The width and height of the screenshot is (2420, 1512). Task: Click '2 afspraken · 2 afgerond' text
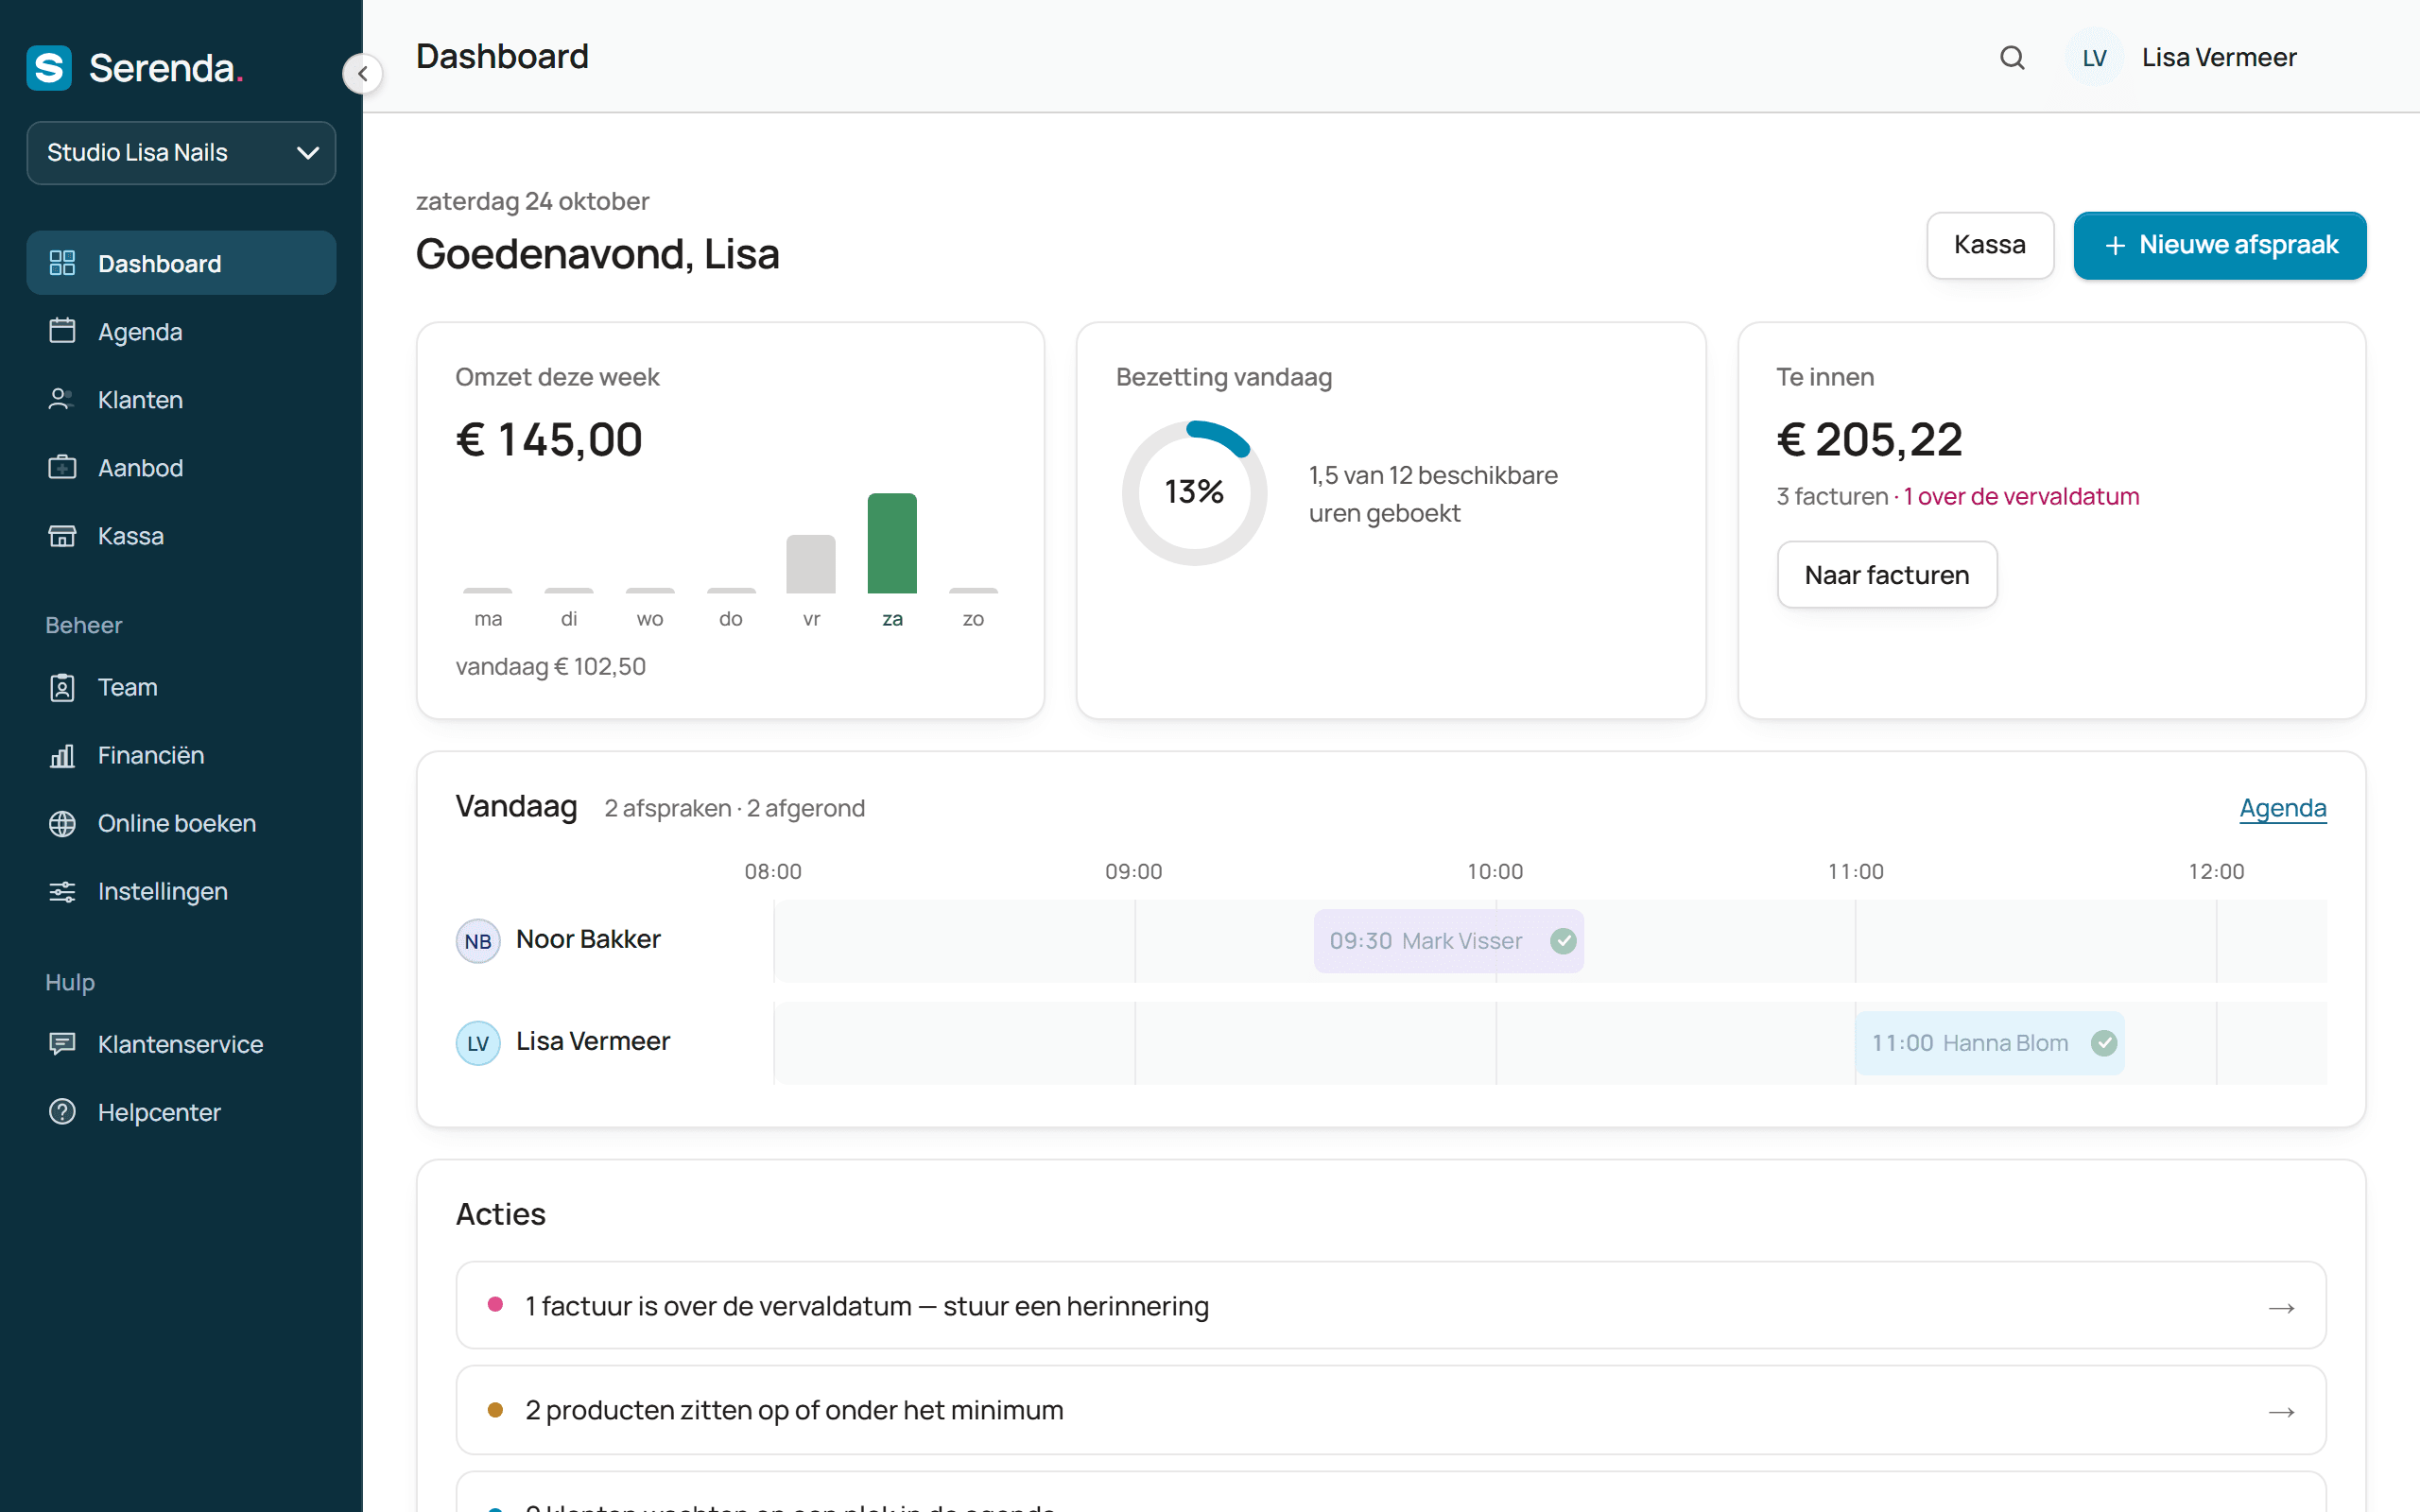[x=735, y=808]
